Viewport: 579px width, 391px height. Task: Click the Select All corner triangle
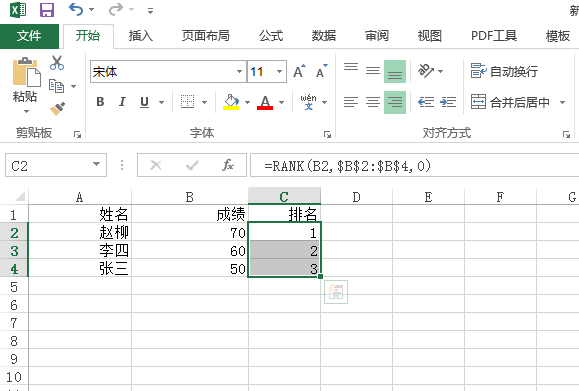coord(19,196)
